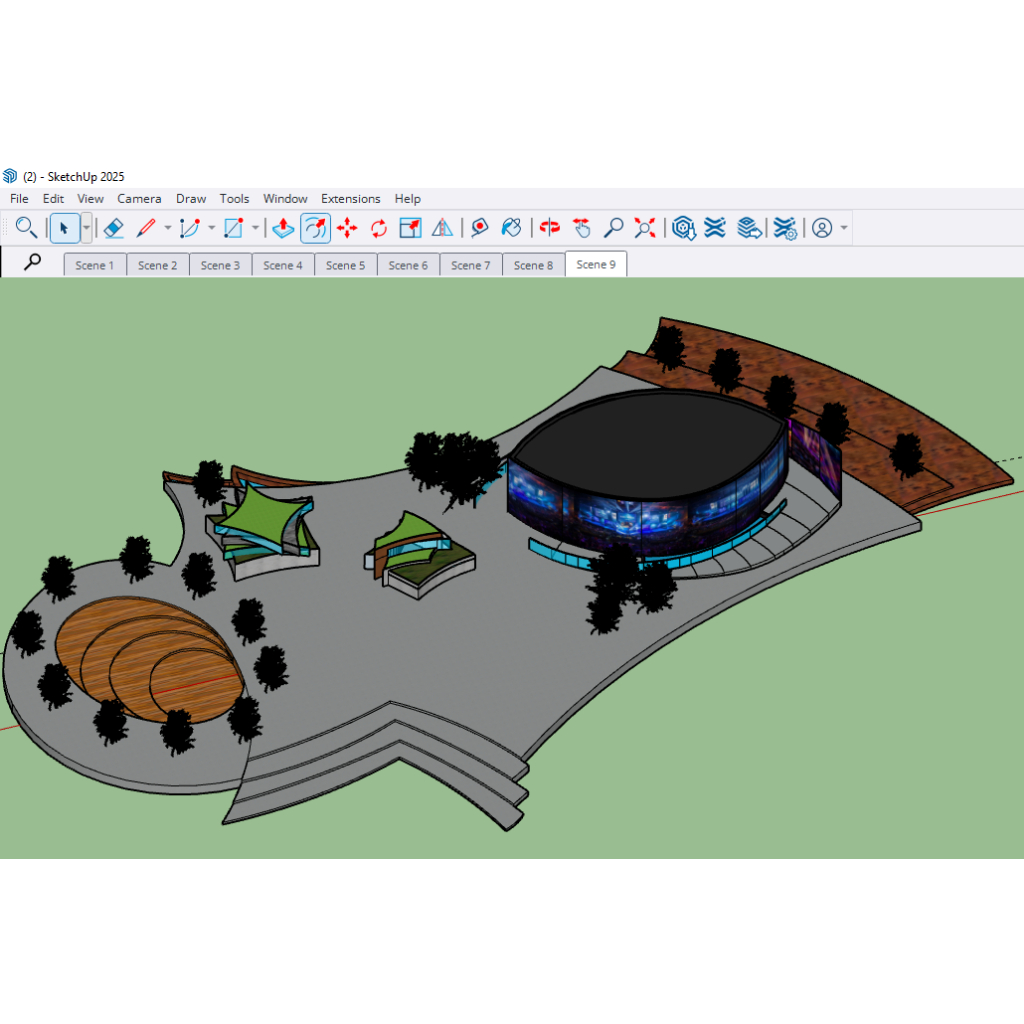Image resolution: width=1024 pixels, height=1024 pixels.
Task: Switch to the Scene 2 tab
Action: [157, 265]
